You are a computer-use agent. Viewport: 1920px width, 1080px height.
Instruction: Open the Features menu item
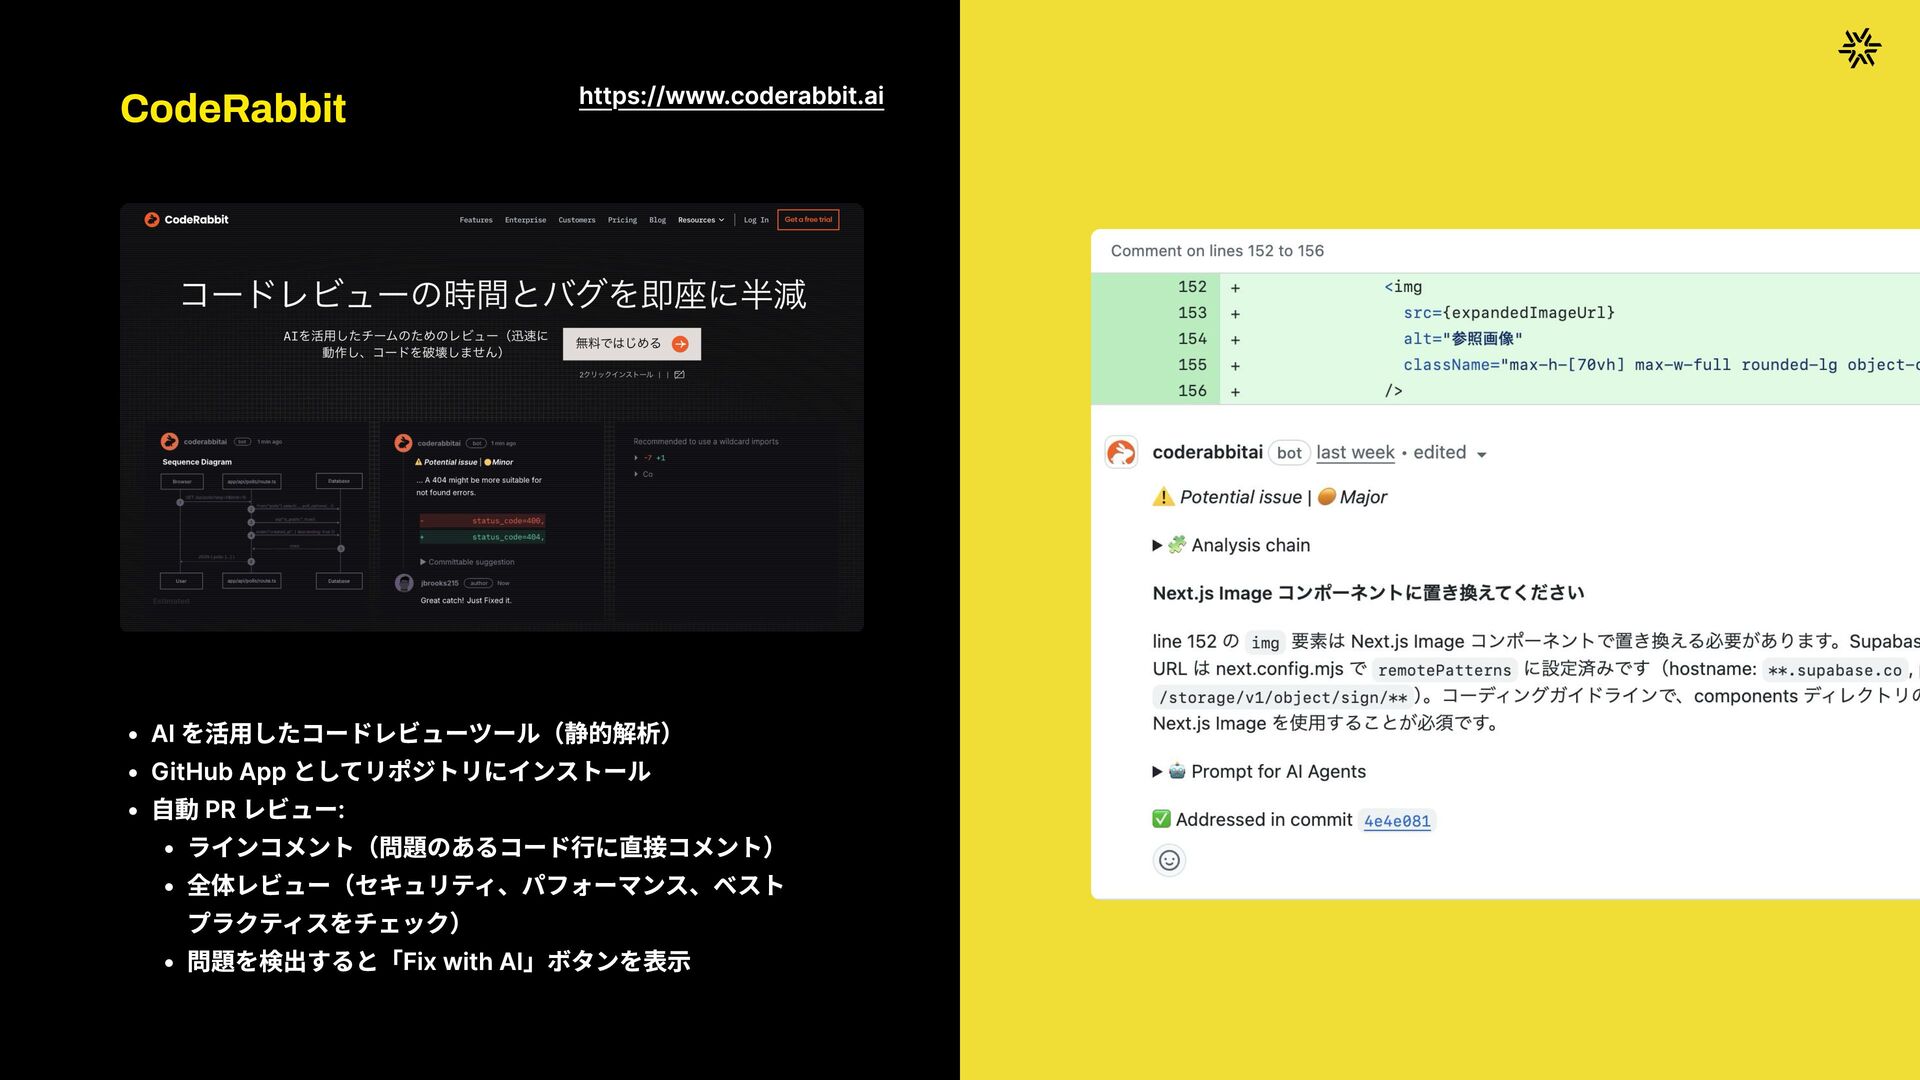(476, 220)
